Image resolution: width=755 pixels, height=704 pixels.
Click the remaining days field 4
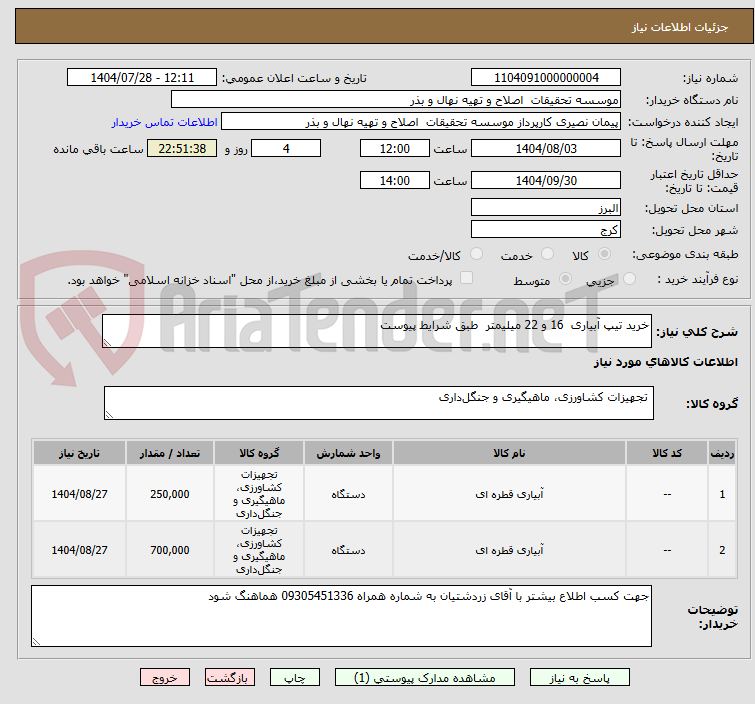(286, 148)
